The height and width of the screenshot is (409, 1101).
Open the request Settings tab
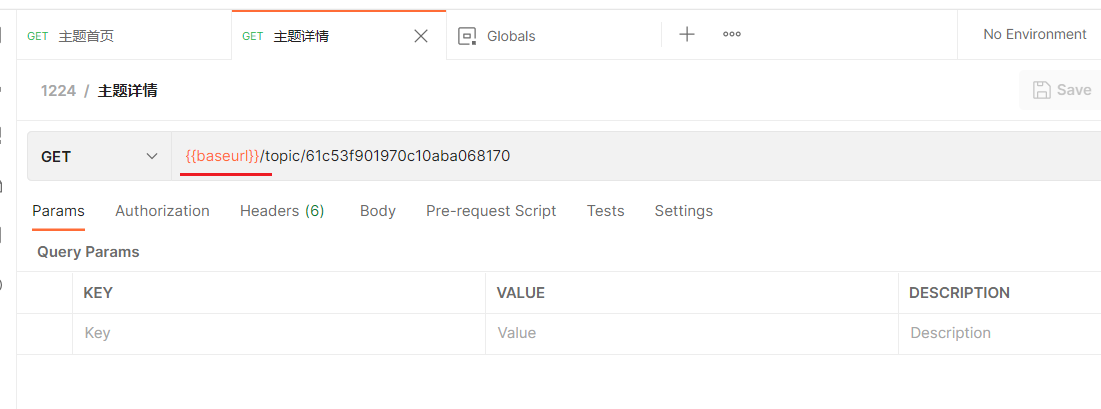(x=683, y=211)
